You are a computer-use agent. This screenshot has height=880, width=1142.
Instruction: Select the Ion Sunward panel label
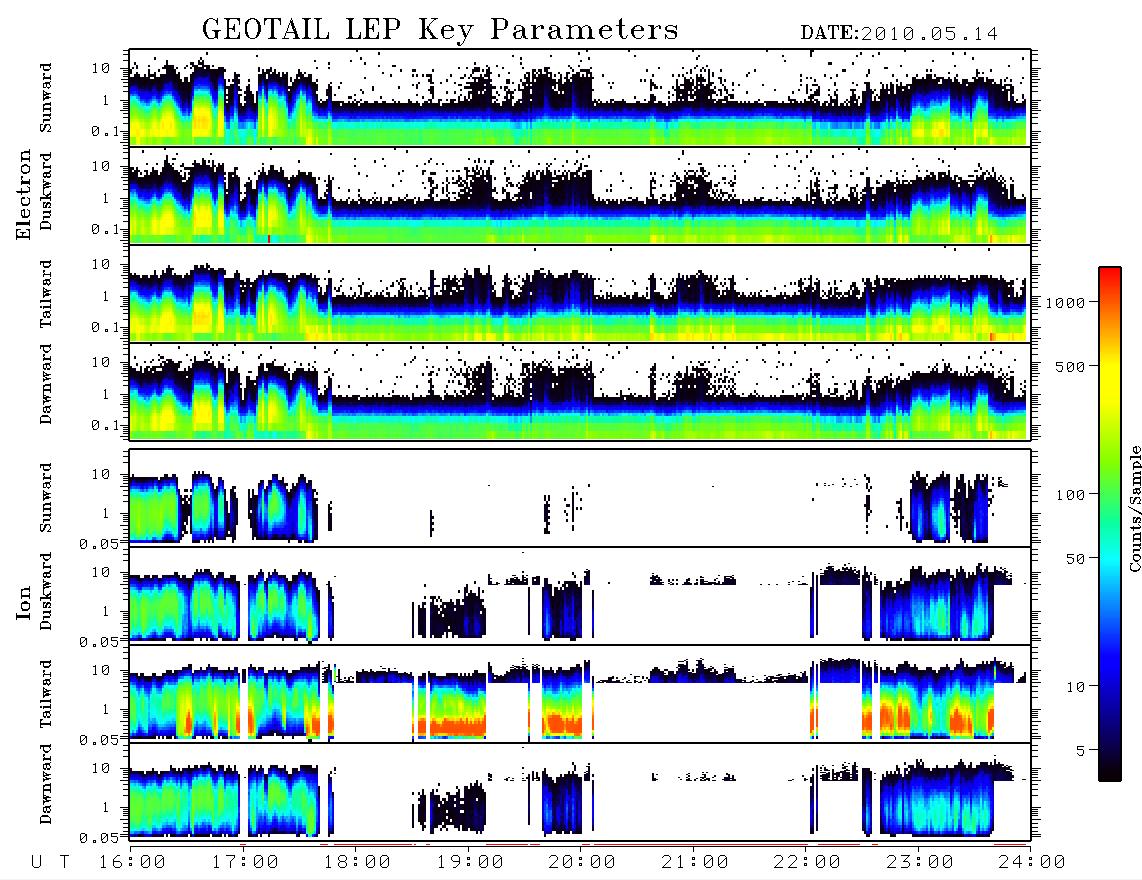46,498
